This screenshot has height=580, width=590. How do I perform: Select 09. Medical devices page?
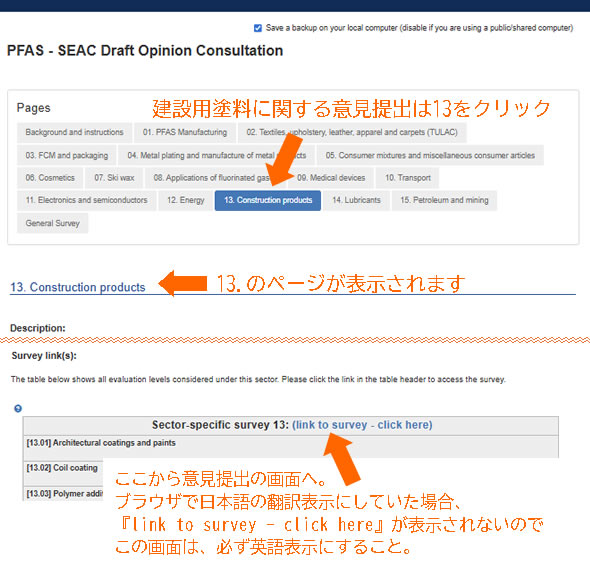(x=331, y=178)
